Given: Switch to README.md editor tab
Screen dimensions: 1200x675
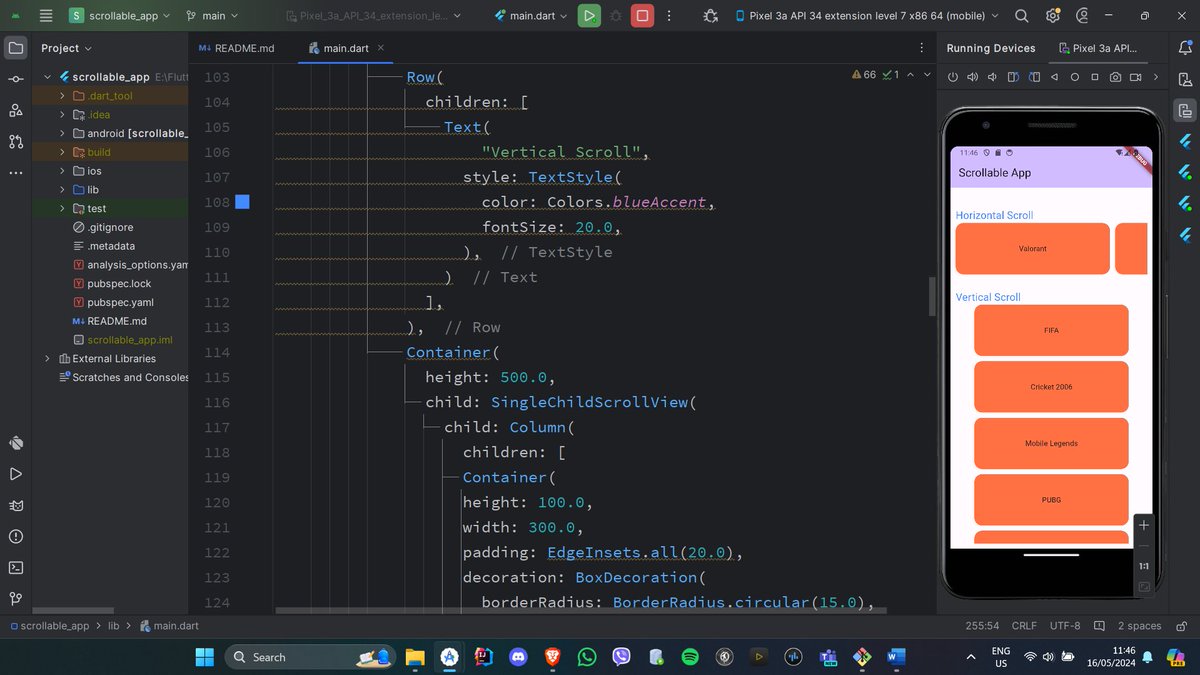Looking at the screenshot, I should (x=236, y=48).
